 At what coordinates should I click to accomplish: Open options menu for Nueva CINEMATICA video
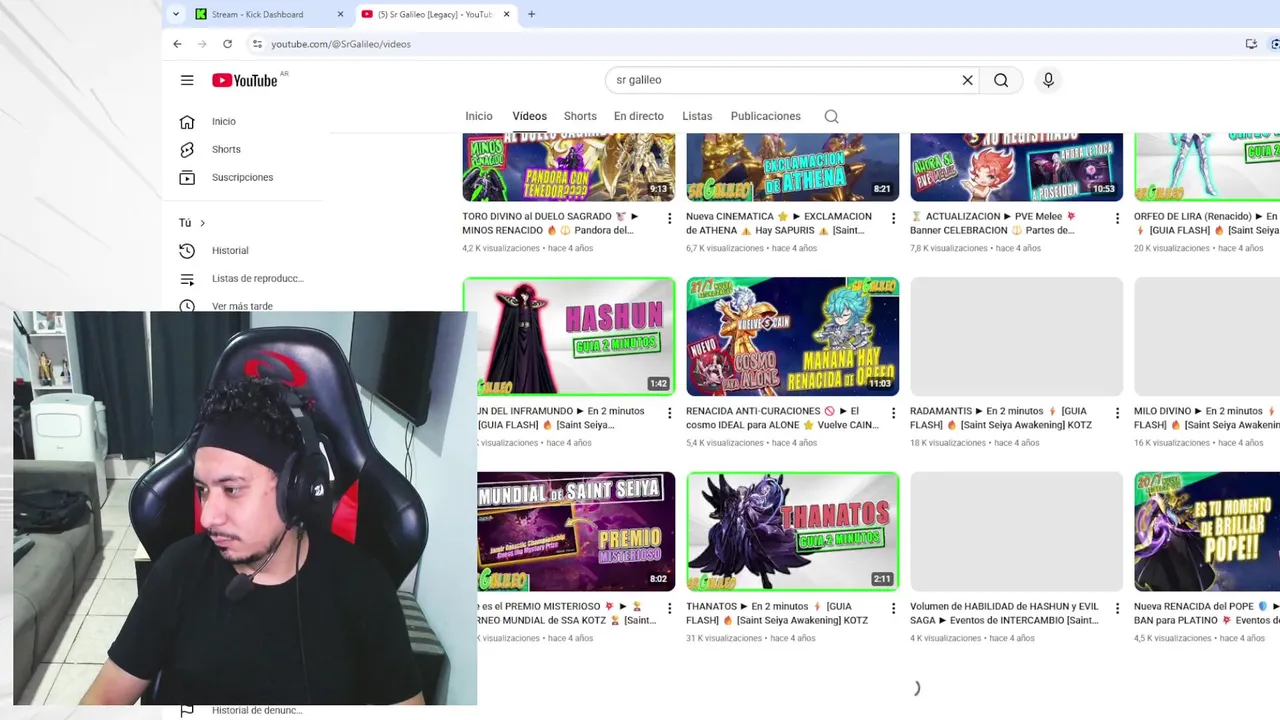coord(894,218)
